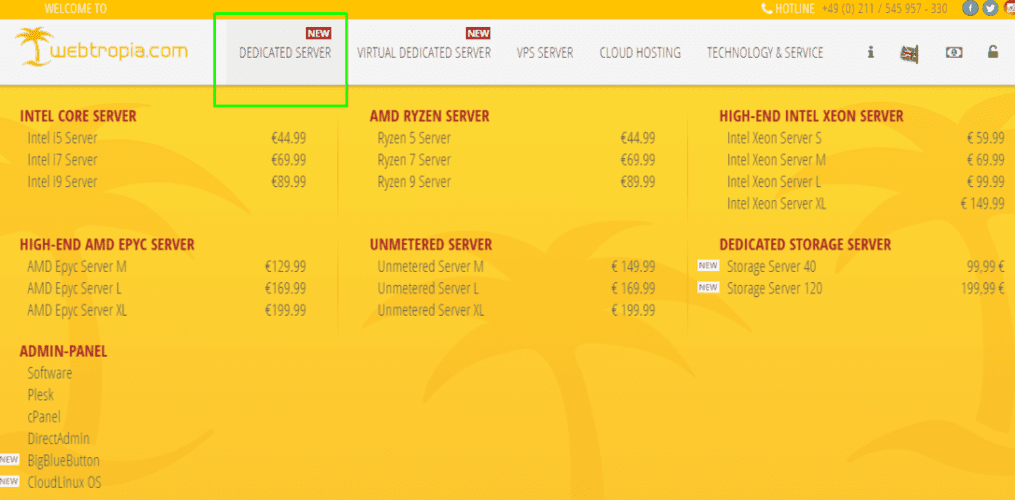Click the Software admin-panel link
Viewport: 1015px width, 500px height.
pos(50,373)
